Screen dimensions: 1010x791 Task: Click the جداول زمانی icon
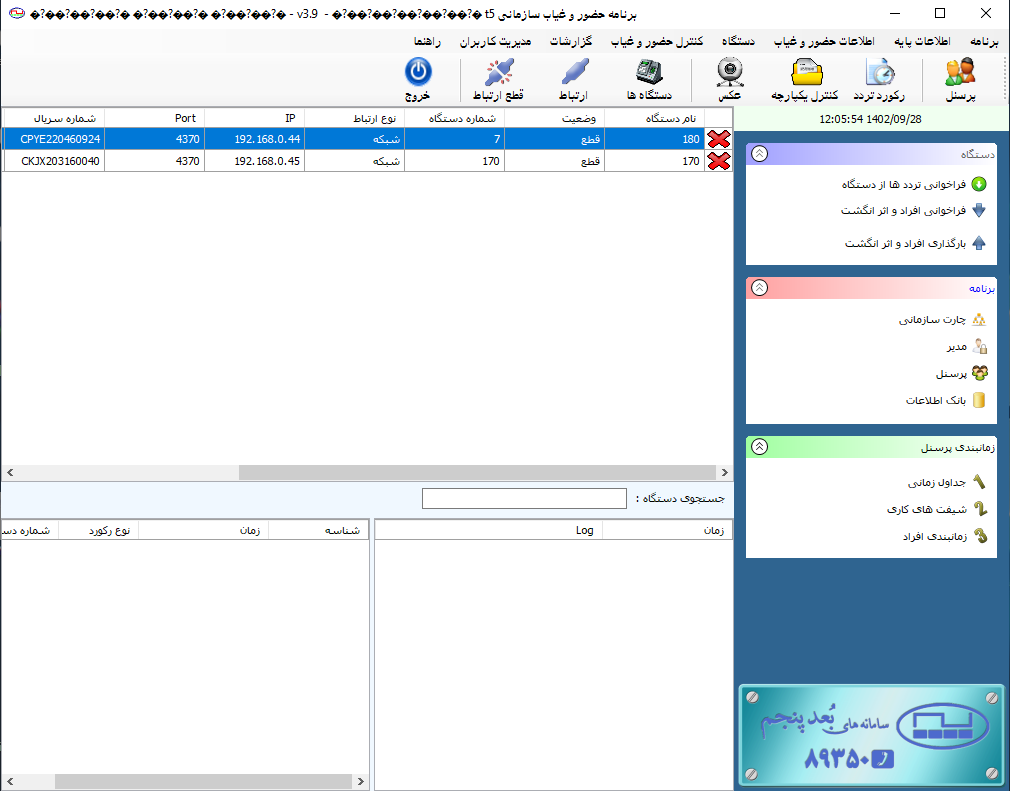979,482
